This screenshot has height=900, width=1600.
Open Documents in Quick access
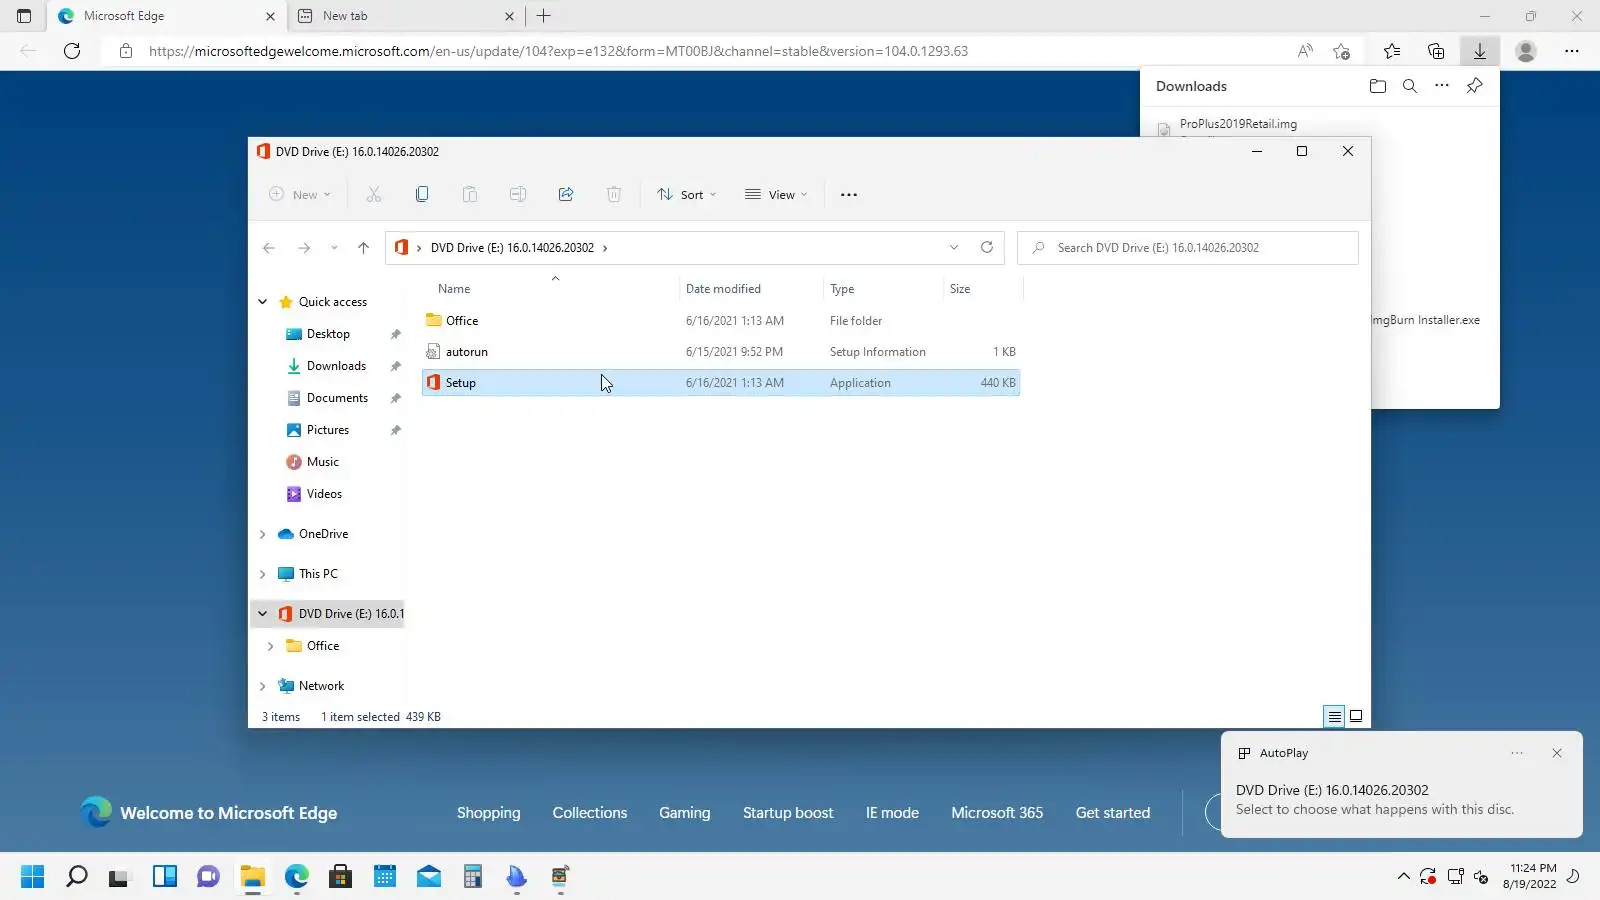coord(337,398)
